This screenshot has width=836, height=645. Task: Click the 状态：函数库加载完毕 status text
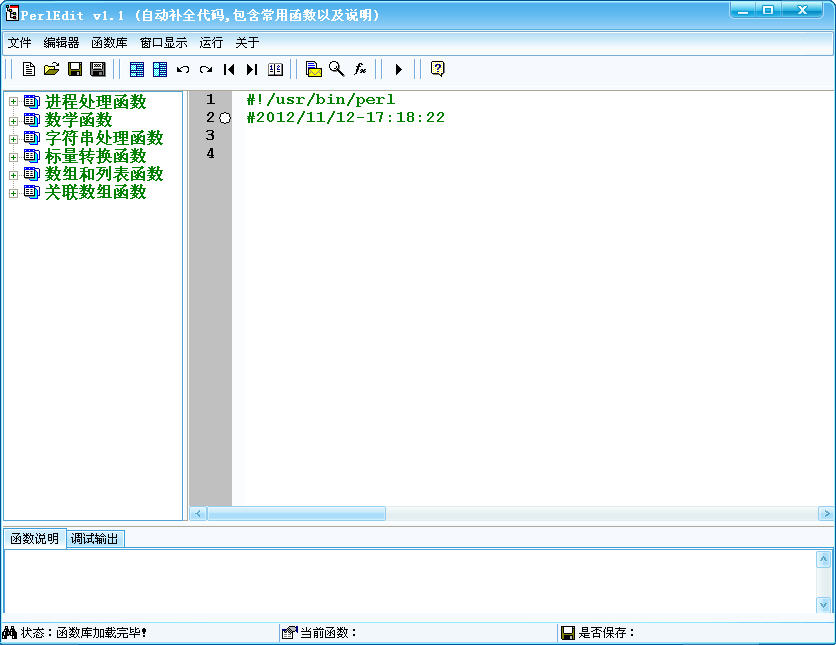point(84,633)
